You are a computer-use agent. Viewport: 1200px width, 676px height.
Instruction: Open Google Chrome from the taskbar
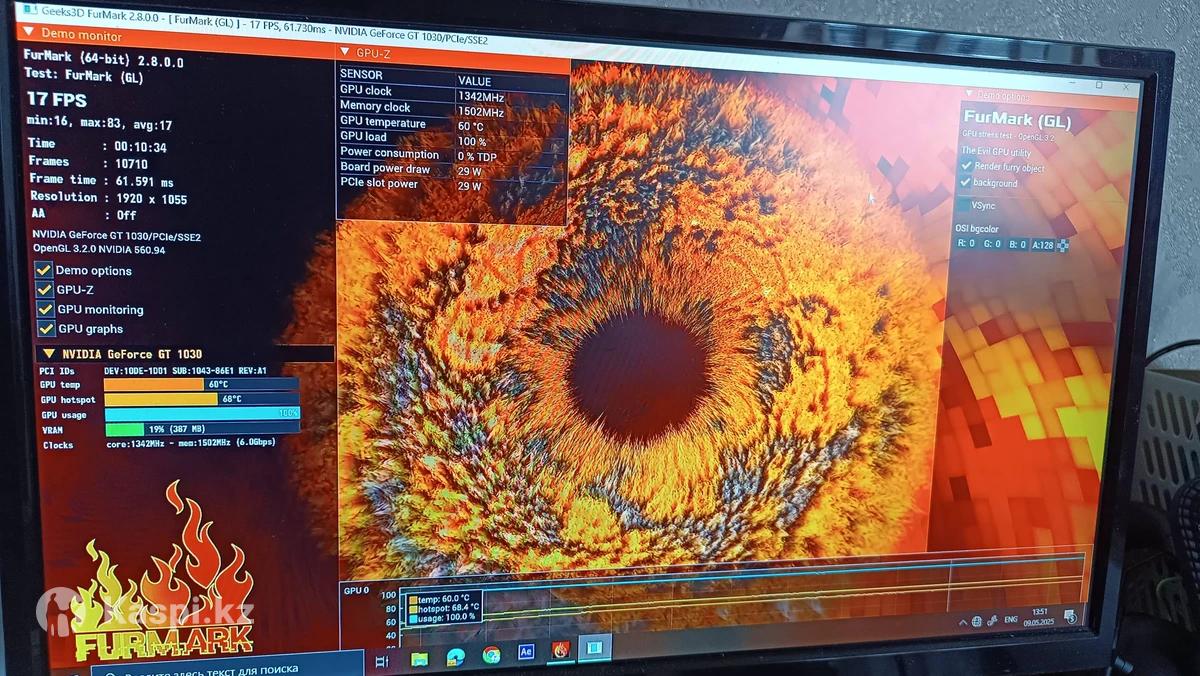491,655
